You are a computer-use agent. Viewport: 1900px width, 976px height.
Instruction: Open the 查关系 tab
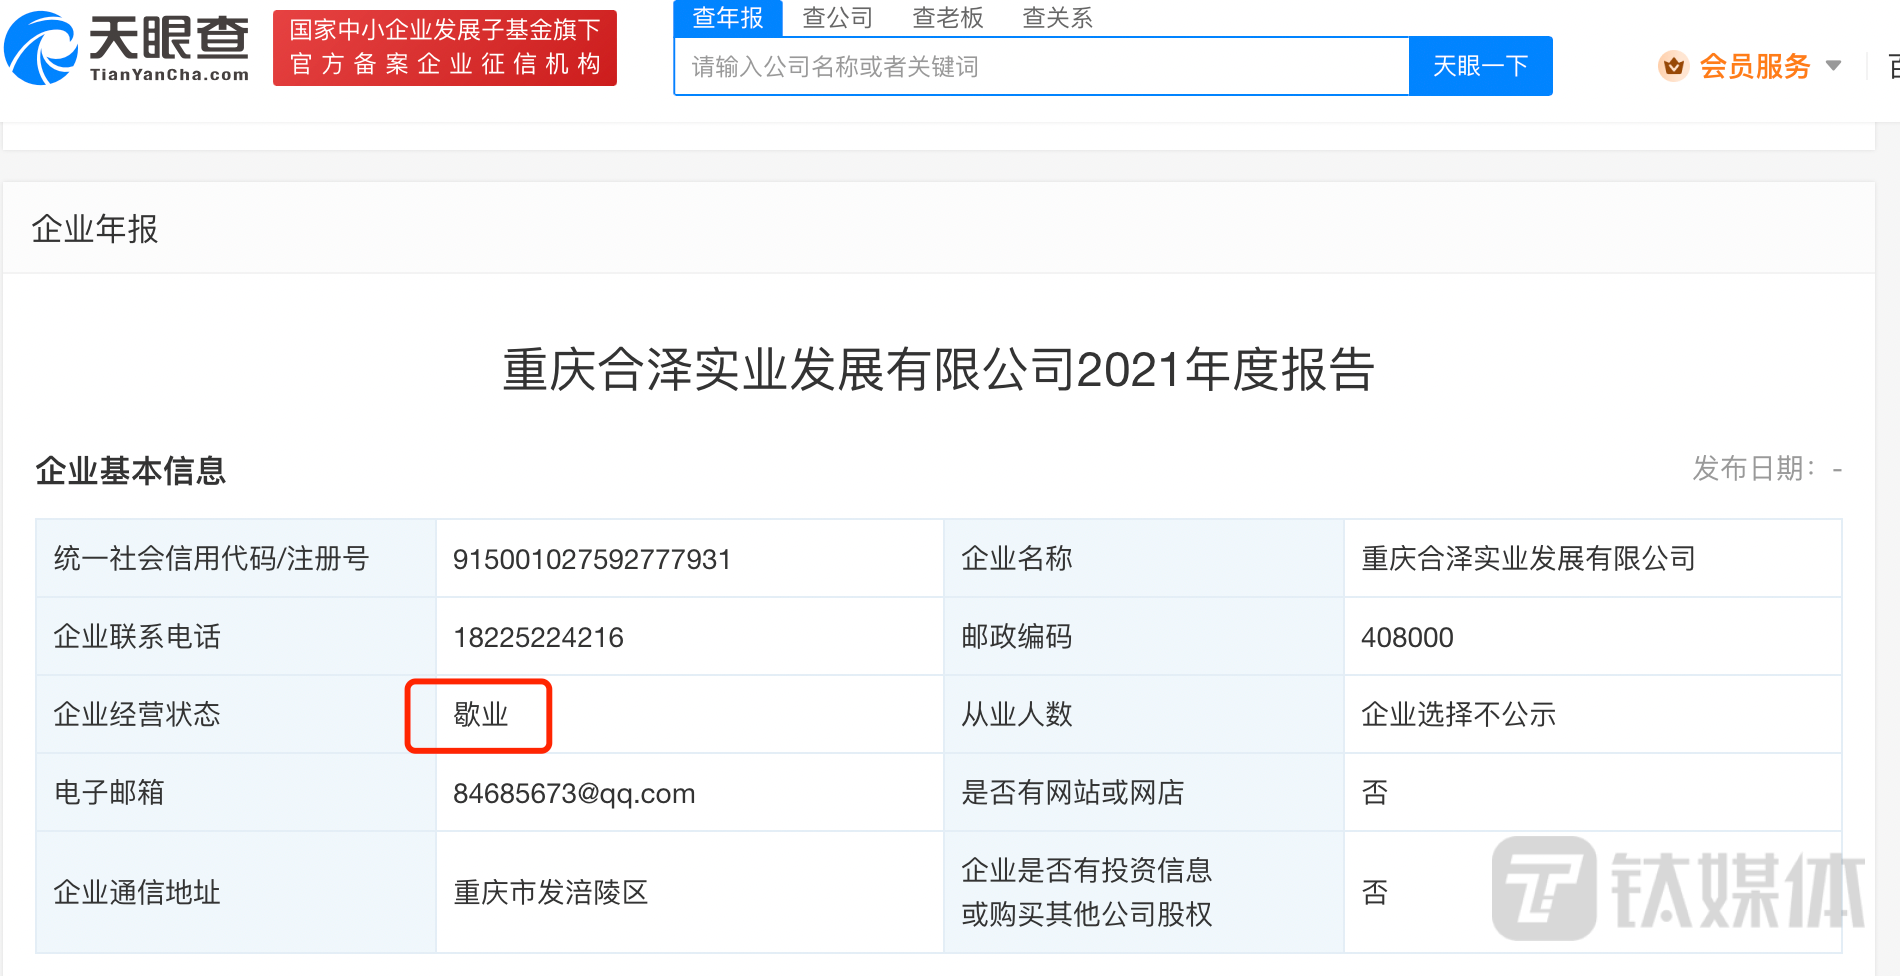pyautogui.click(x=1057, y=17)
